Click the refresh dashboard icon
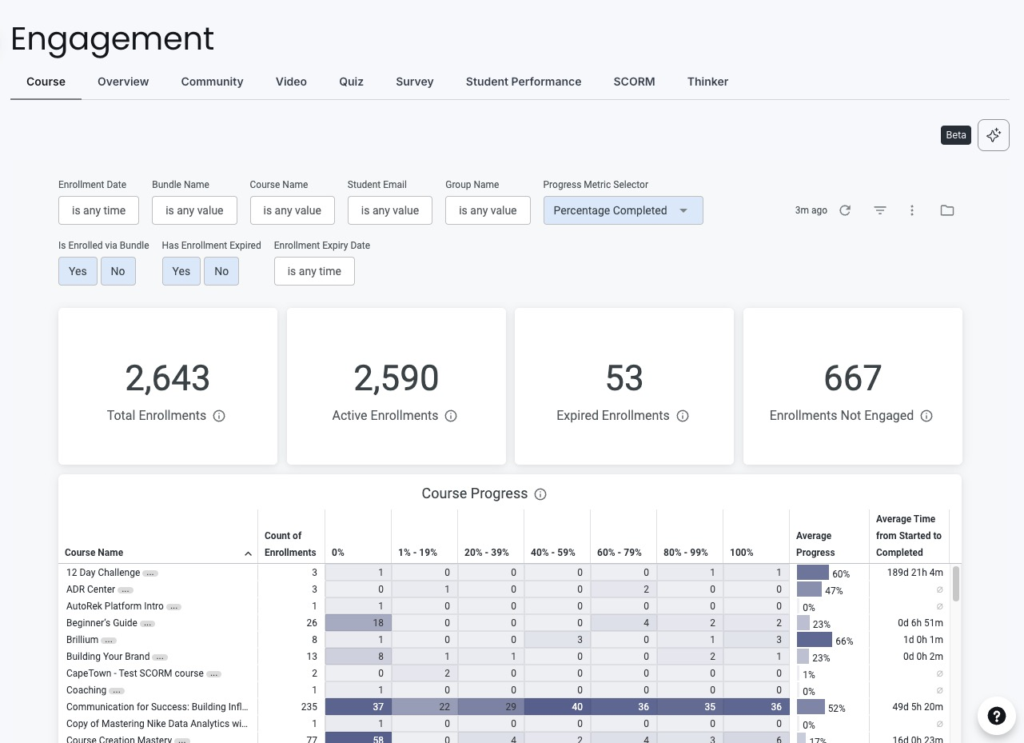Screen dimensions: 1024x743 click(x=845, y=210)
